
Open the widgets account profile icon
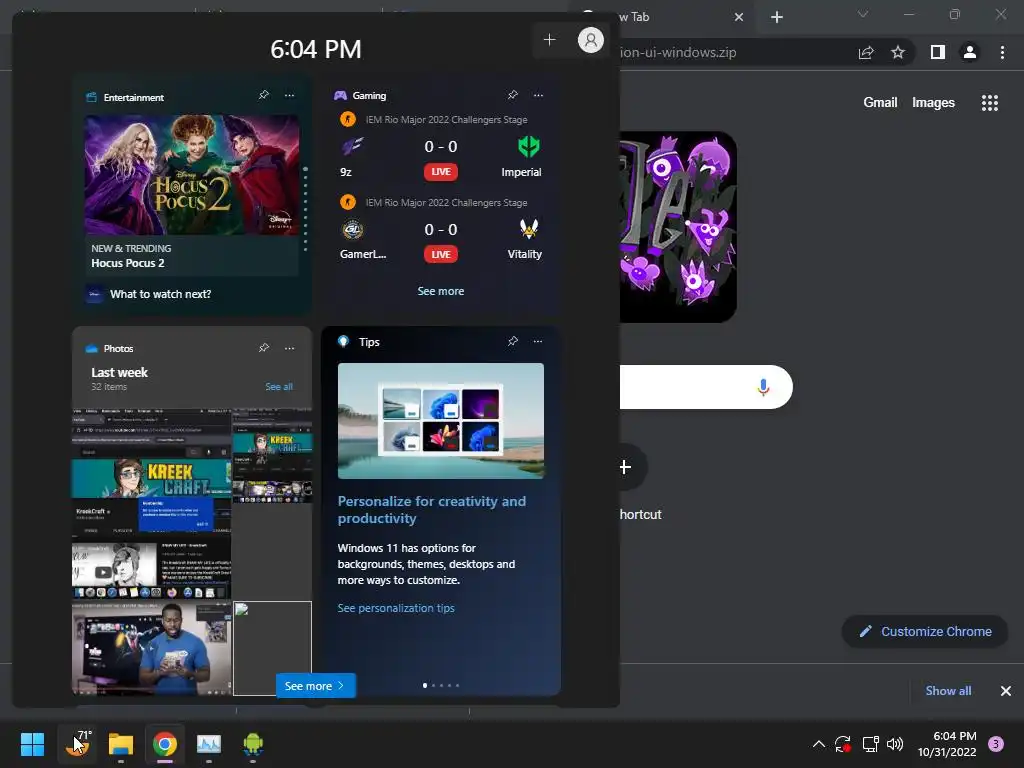590,40
